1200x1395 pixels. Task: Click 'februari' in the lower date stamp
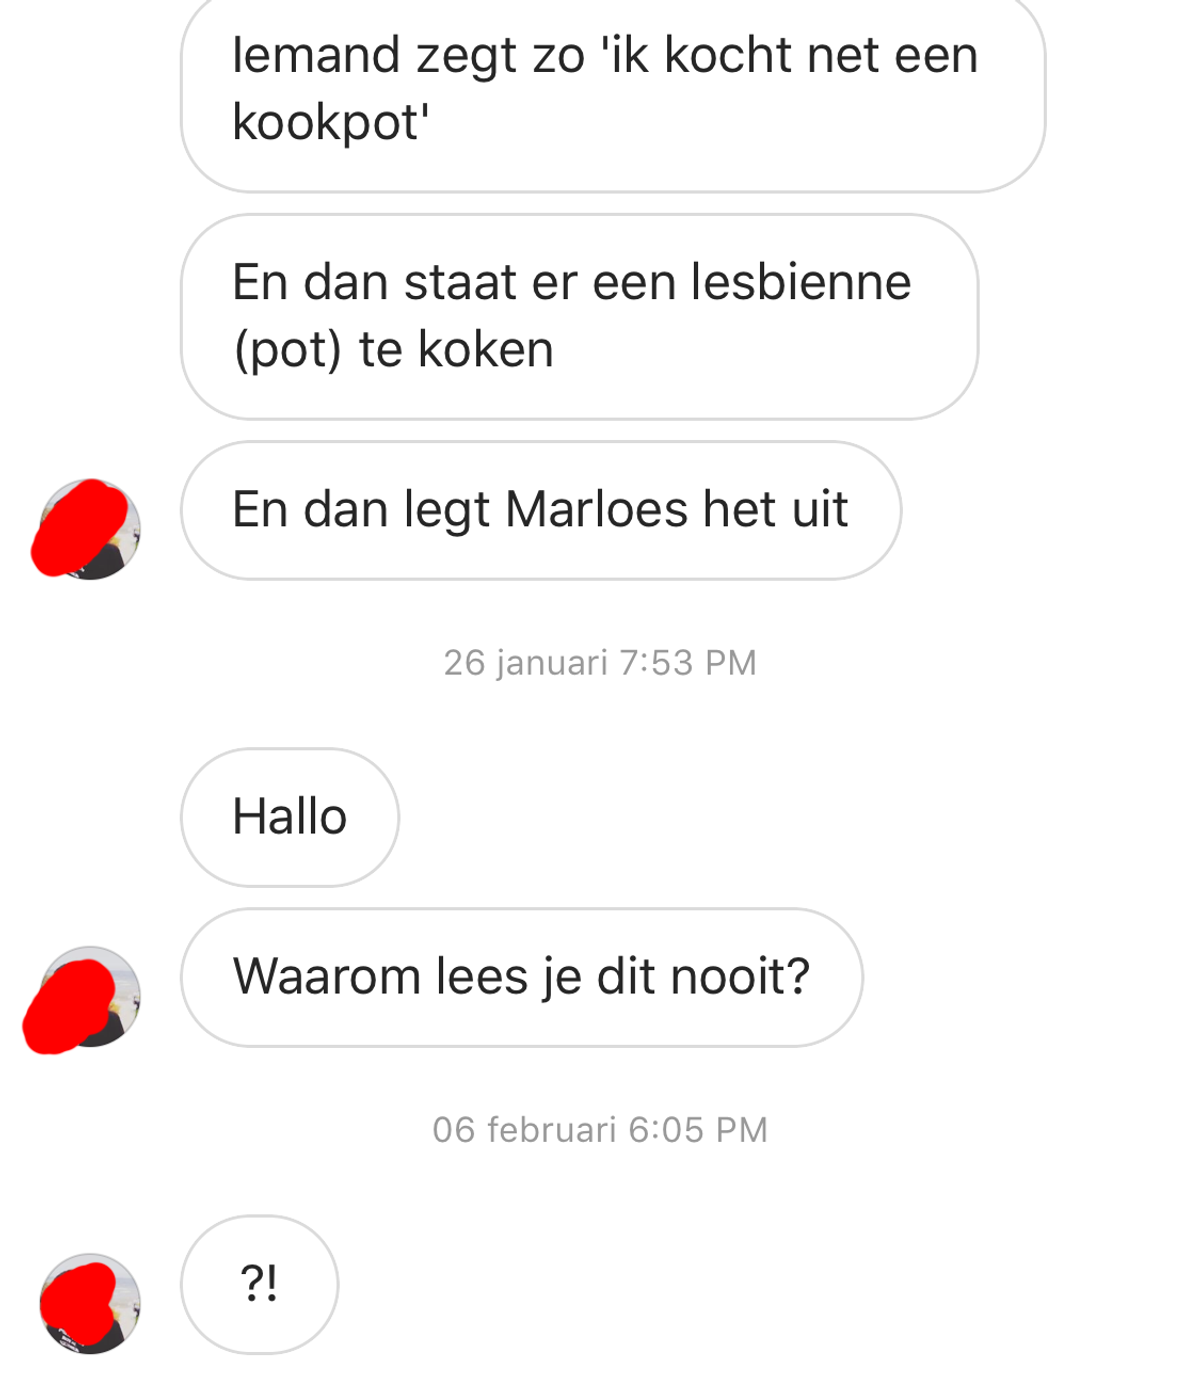(x=552, y=1130)
